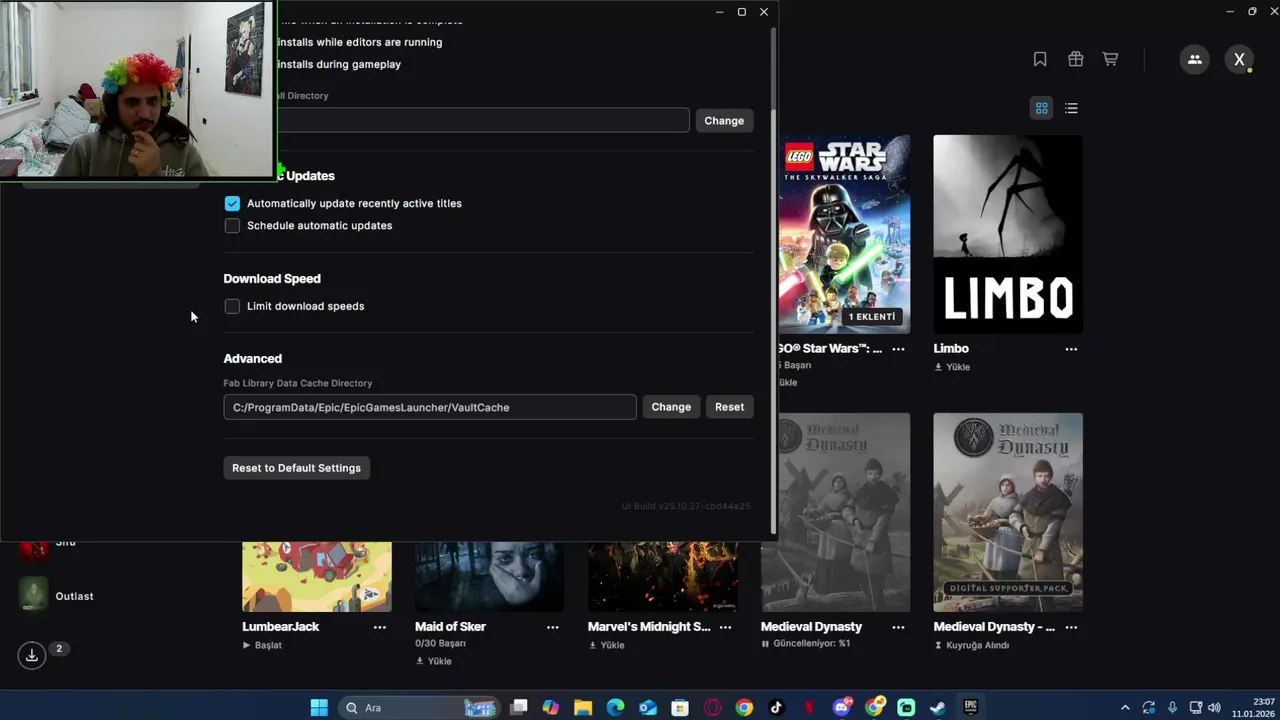This screenshot has width=1280, height=720.
Task: Open the Windows Start menu
Action: click(319, 708)
